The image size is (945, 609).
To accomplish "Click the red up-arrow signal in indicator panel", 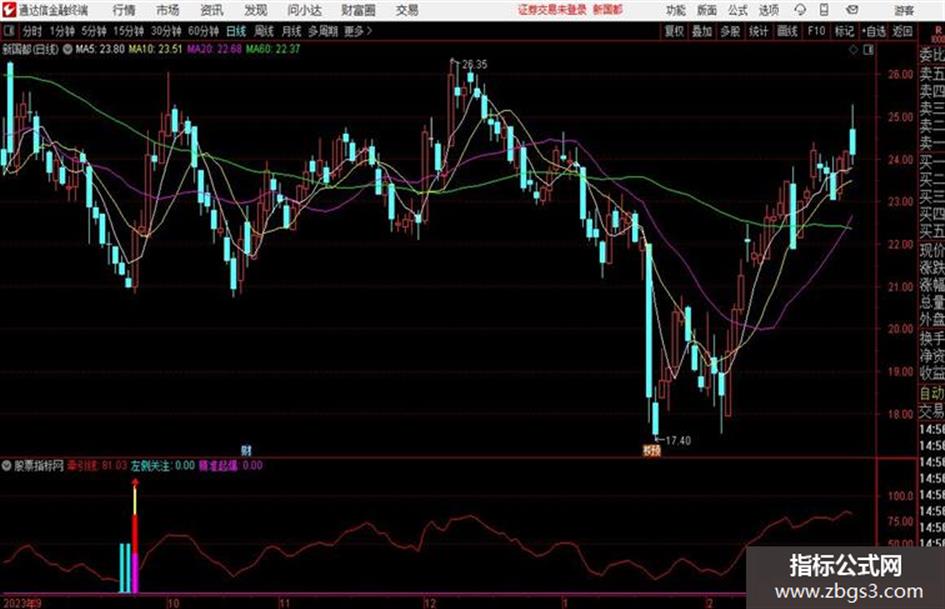I will pyautogui.click(x=135, y=482).
